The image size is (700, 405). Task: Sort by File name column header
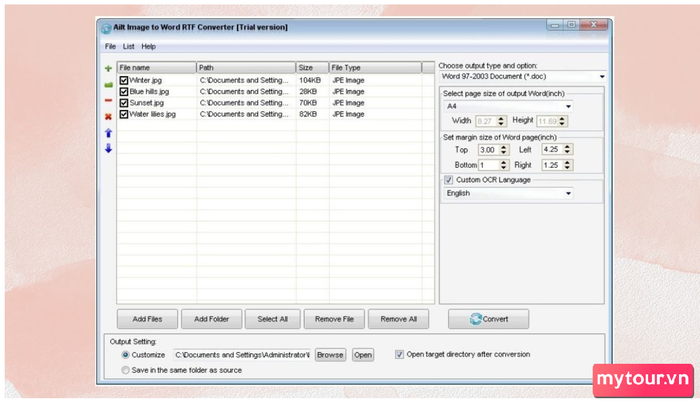point(156,68)
